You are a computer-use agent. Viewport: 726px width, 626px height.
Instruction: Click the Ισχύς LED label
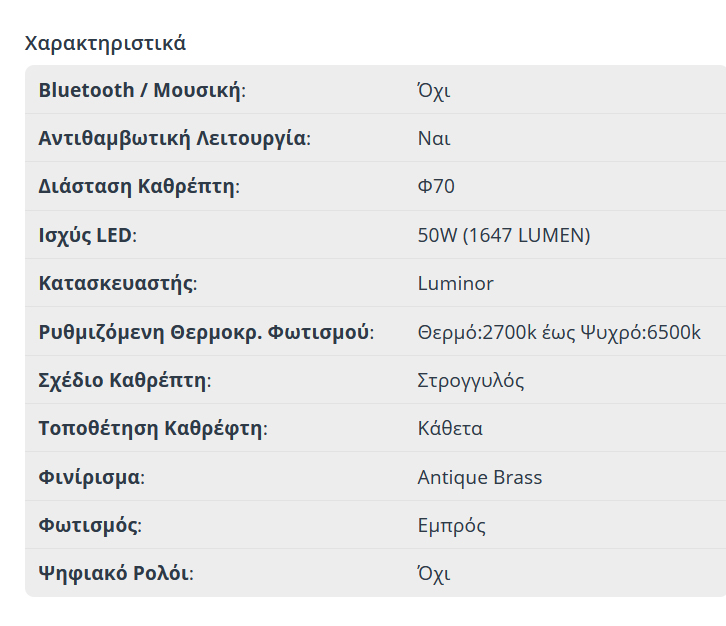(x=87, y=235)
